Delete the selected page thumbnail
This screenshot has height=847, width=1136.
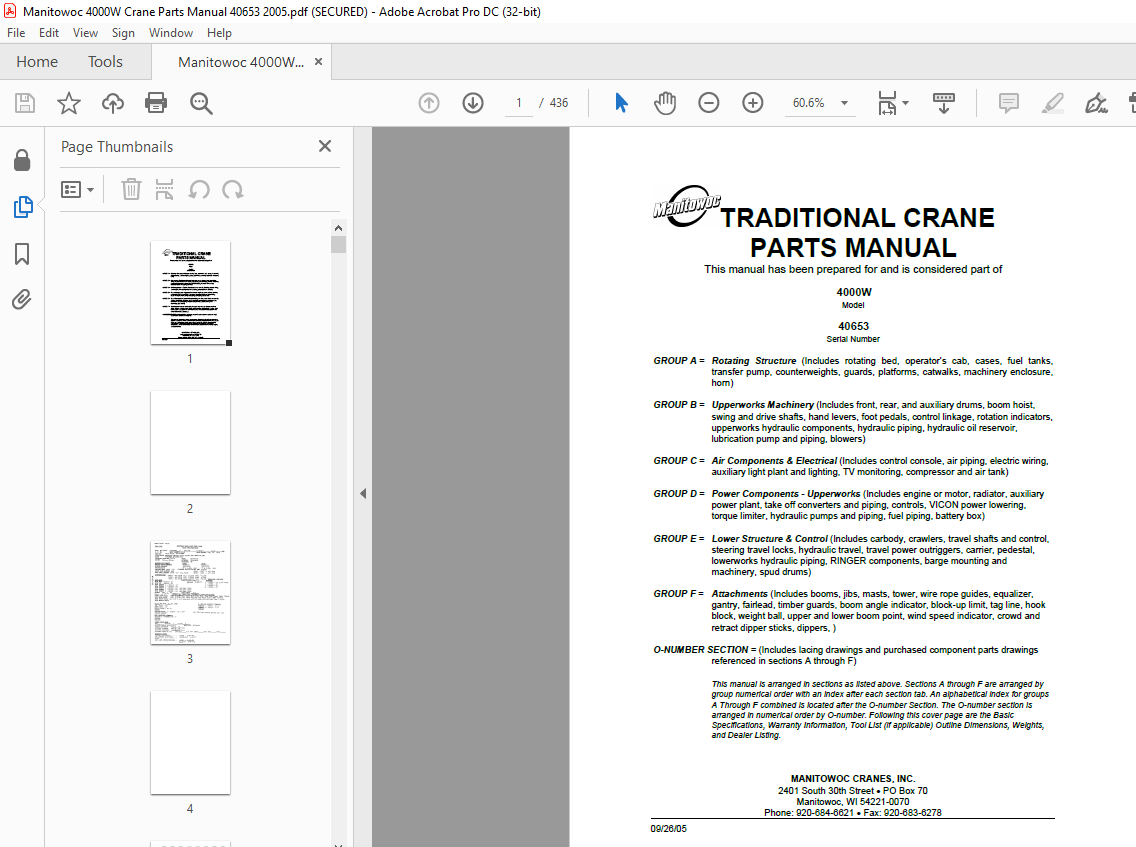click(x=131, y=190)
